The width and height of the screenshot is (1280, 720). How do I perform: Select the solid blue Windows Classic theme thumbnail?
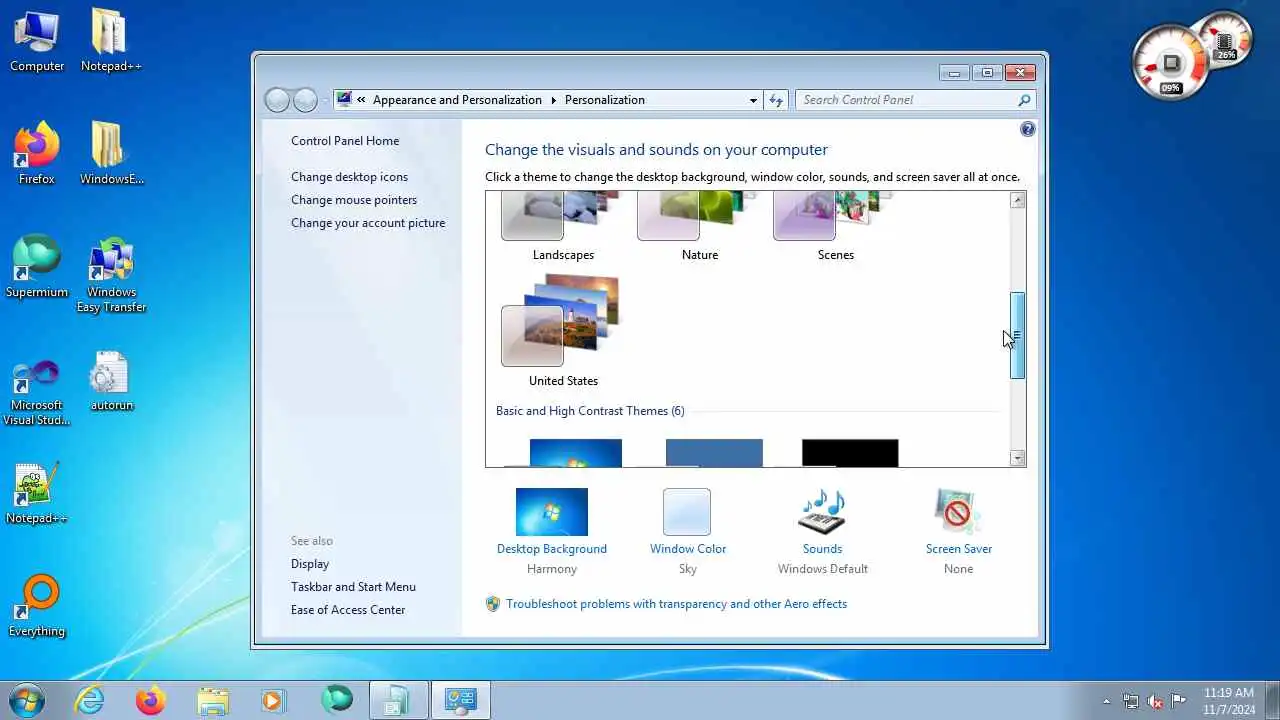pos(714,453)
